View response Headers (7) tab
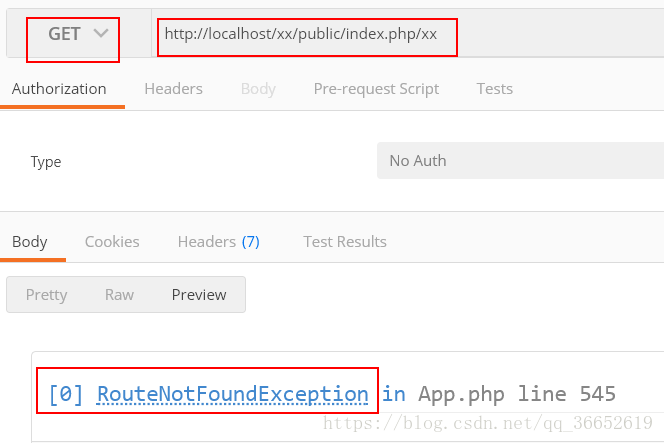Screen dimensions: 664x443 click(x=219, y=242)
